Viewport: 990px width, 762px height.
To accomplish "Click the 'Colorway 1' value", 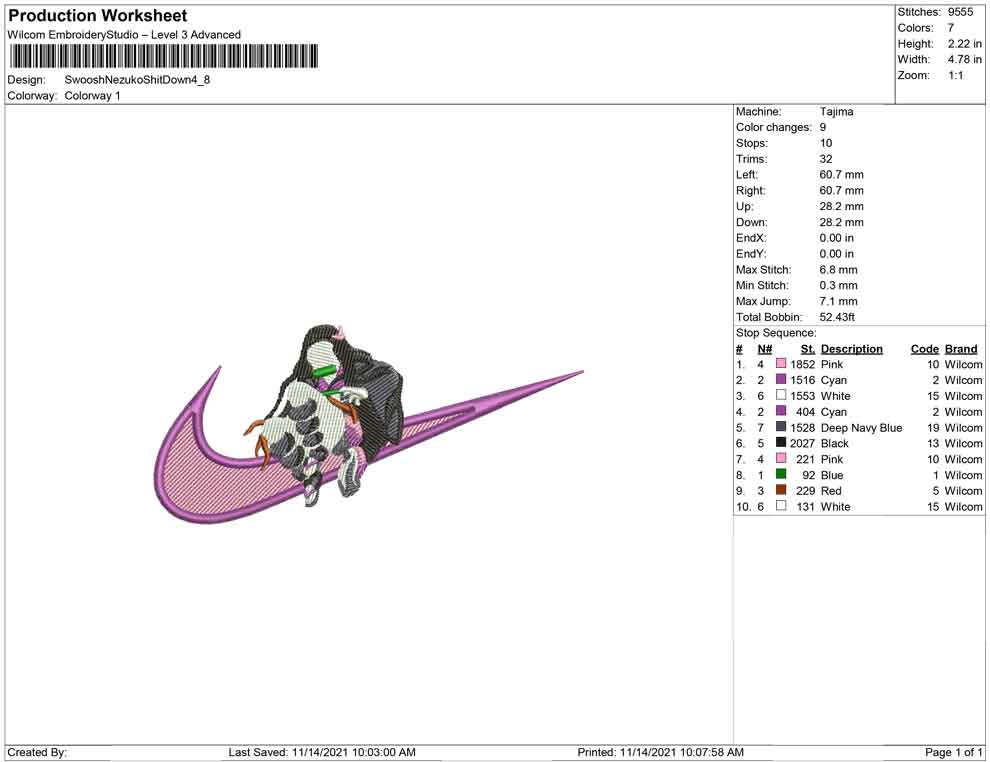I will coord(92,96).
